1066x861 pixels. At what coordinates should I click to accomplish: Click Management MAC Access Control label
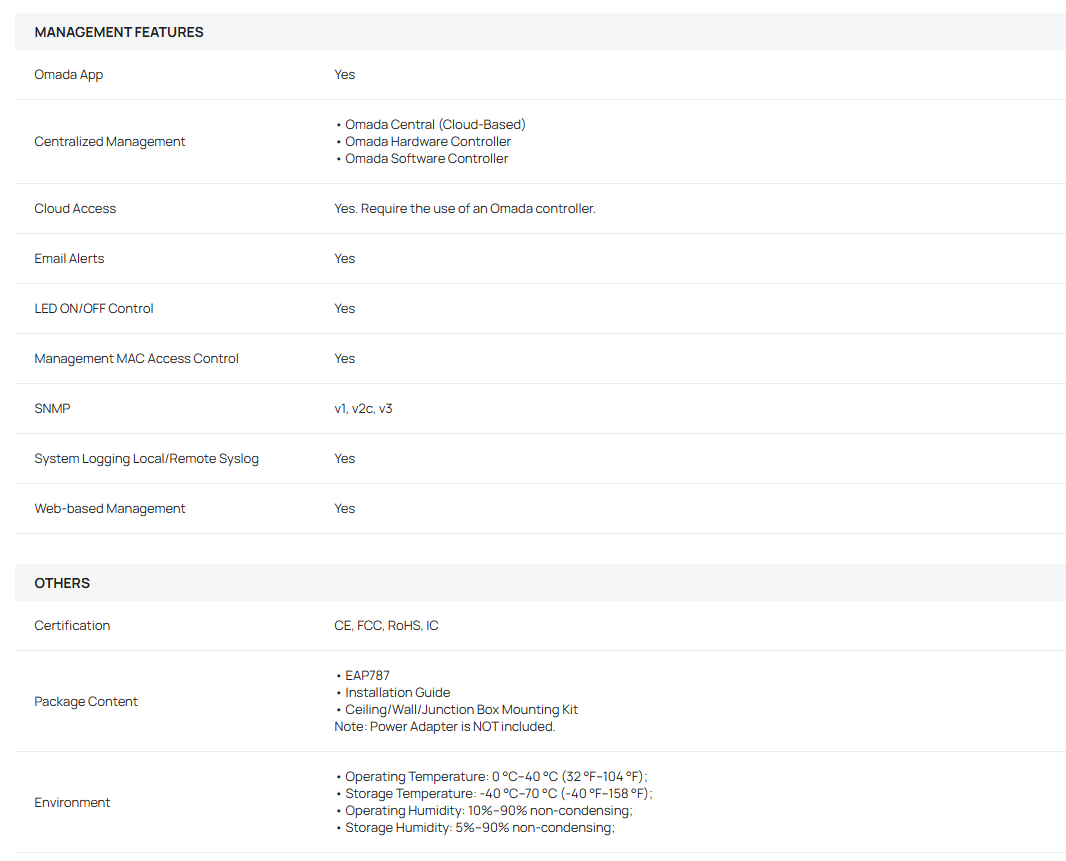pos(136,359)
